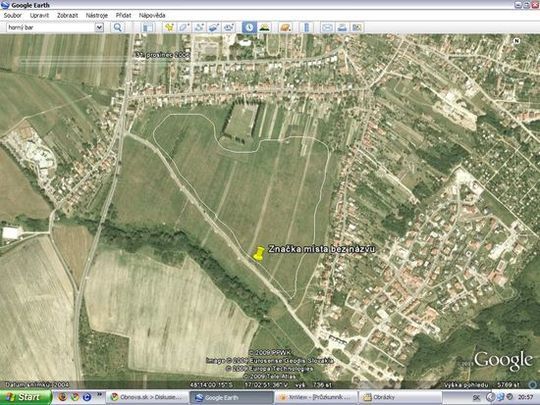Image resolution: width=540 pixels, height=405 pixels.
Task: Click the search magnifier button
Action: [117, 28]
